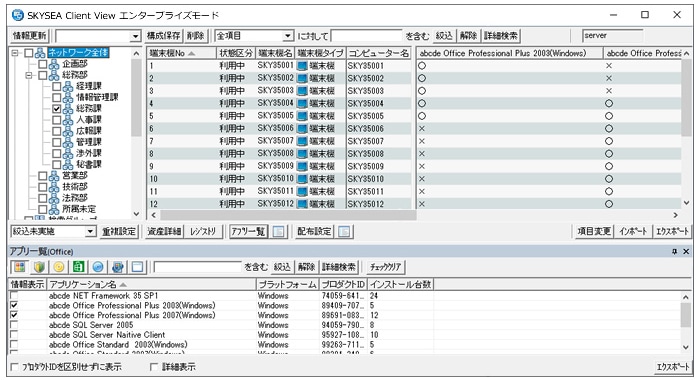Click the レジストリ button
The width and height of the screenshot is (700, 380).
click(203, 231)
